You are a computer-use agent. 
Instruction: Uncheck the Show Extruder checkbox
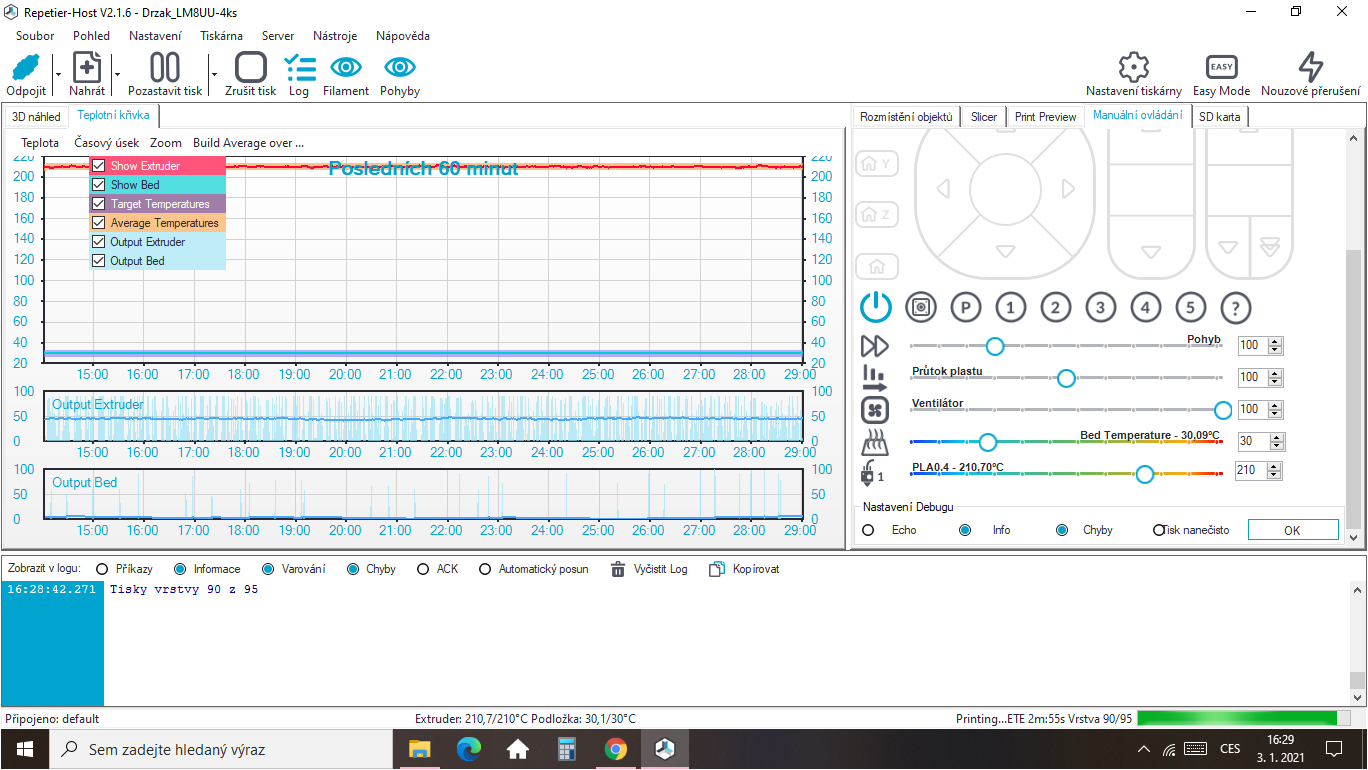click(98, 166)
